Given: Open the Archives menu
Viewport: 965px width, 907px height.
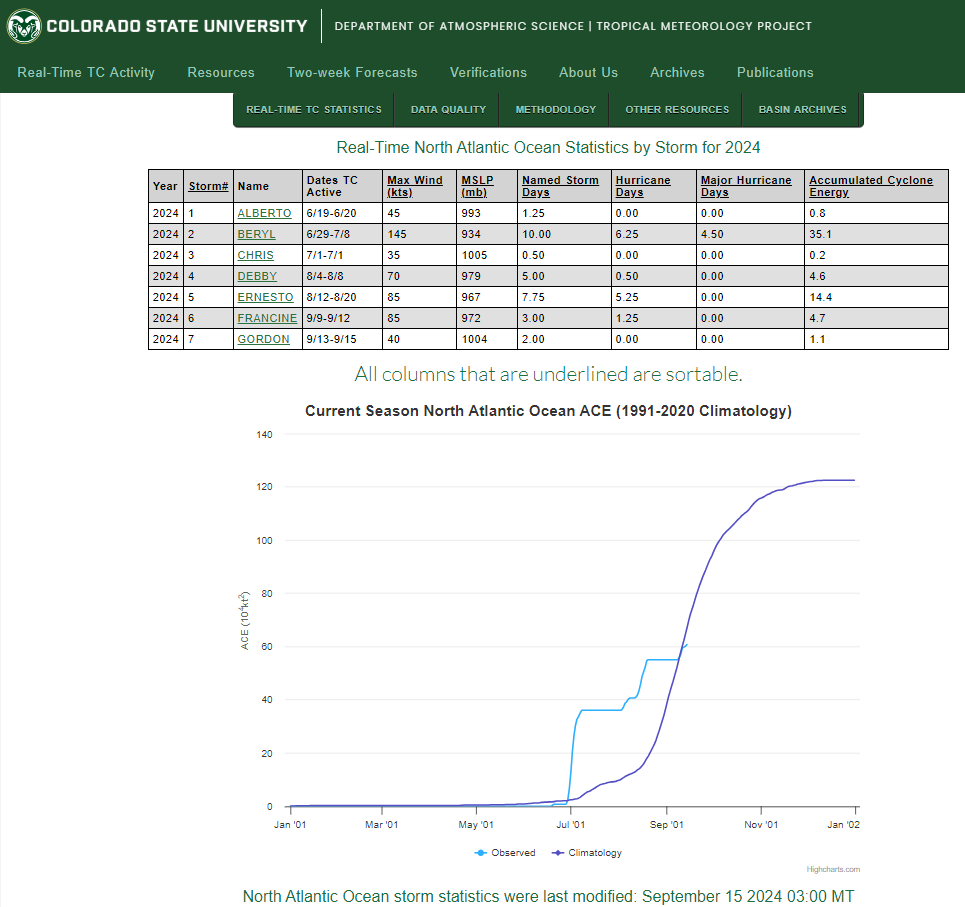Looking at the screenshot, I should (677, 73).
